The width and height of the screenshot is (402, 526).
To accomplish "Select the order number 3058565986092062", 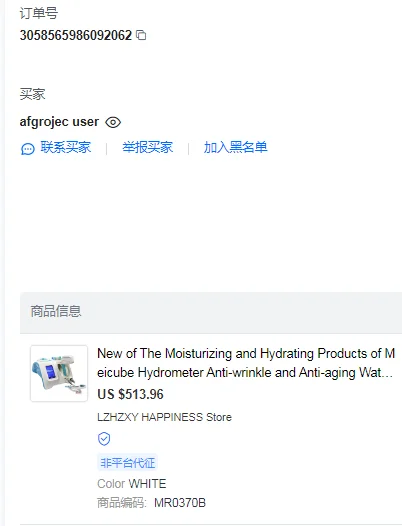I will (76, 35).
